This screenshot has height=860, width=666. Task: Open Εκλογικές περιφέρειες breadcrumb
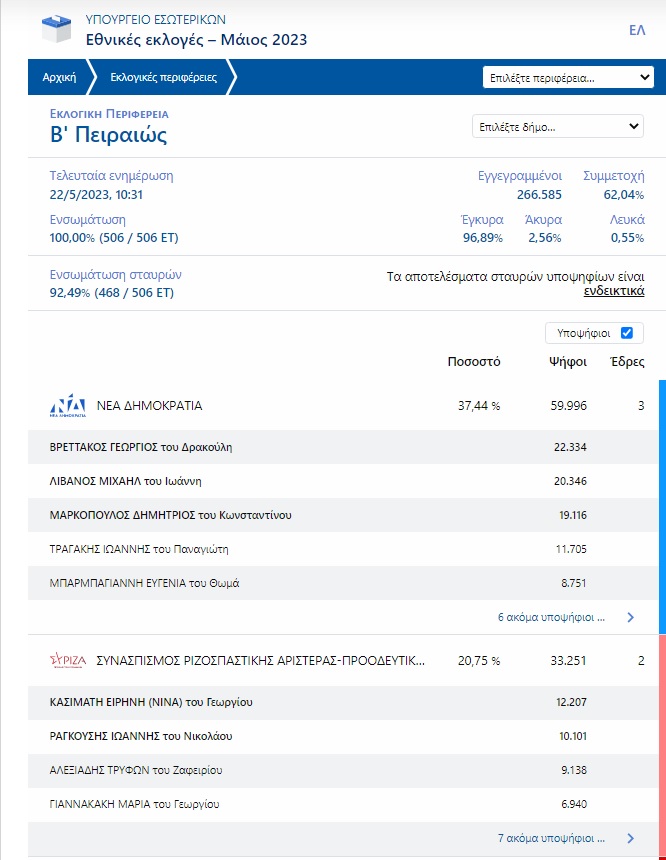(x=163, y=77)
